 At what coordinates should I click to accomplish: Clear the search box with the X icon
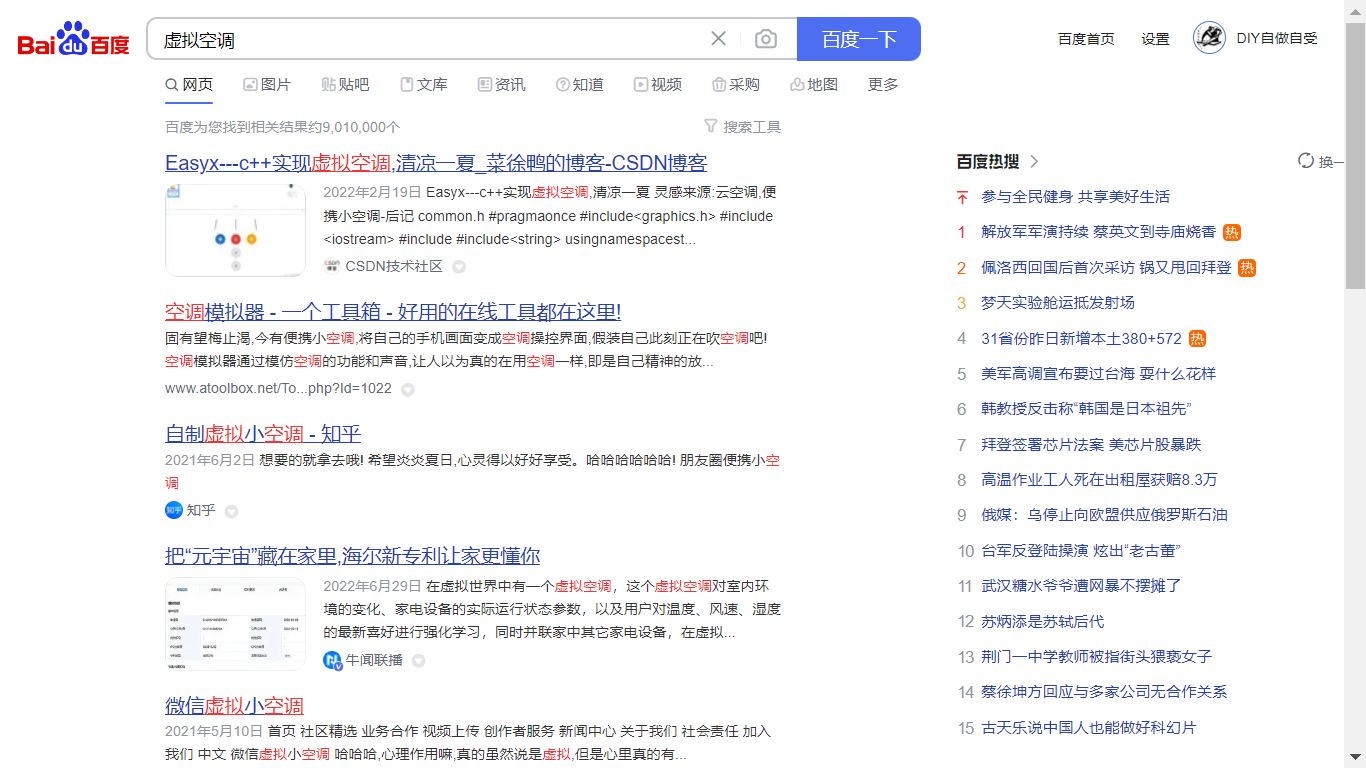(x=718, y=39)
